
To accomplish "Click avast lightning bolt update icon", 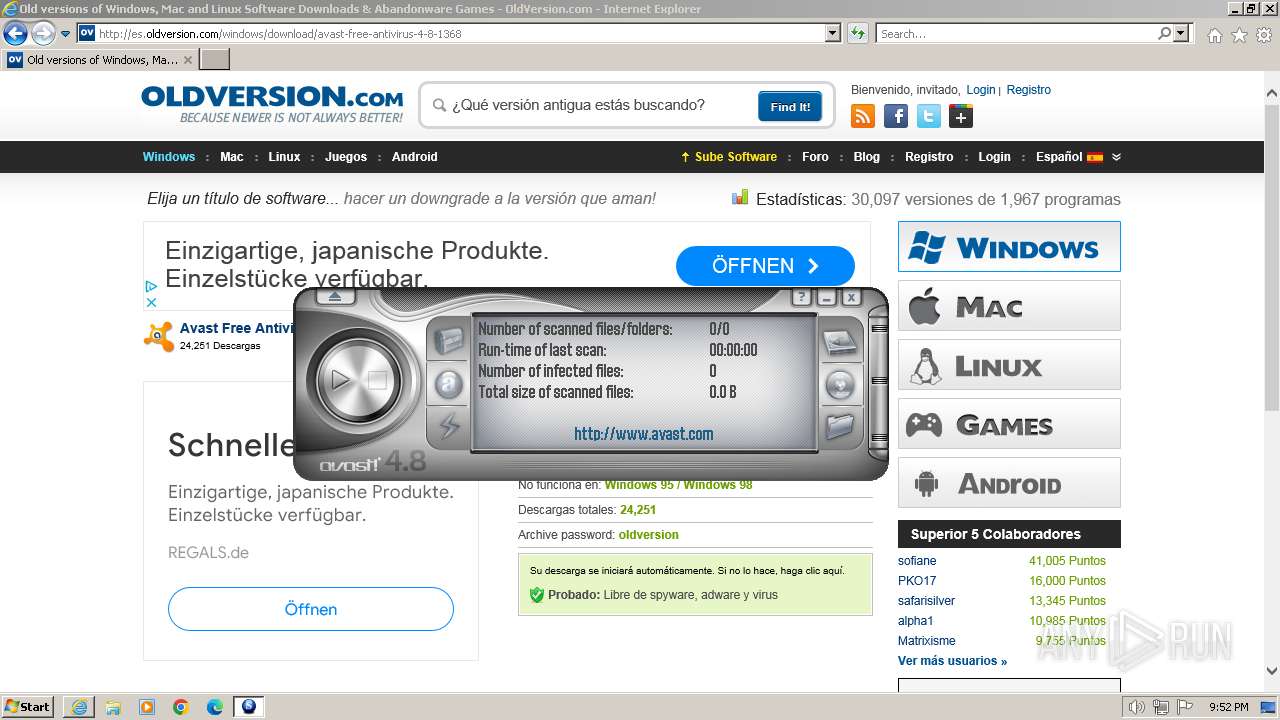I will click(449, 426).
